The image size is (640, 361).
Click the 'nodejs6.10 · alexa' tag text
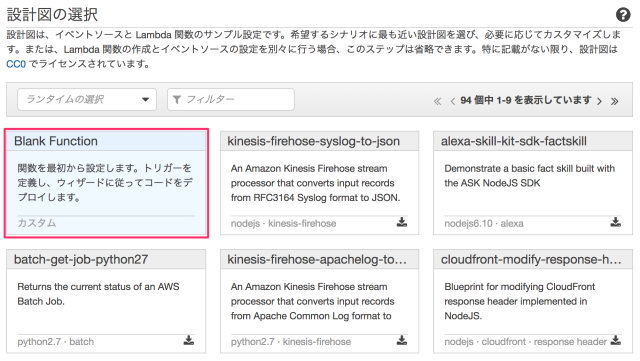484,223
